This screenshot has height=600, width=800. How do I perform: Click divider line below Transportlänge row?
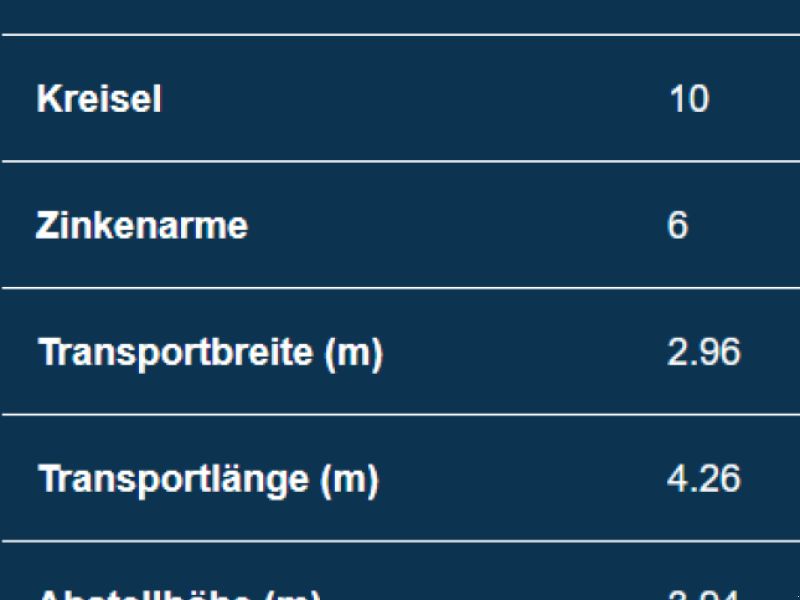click(x=400, y=541)
